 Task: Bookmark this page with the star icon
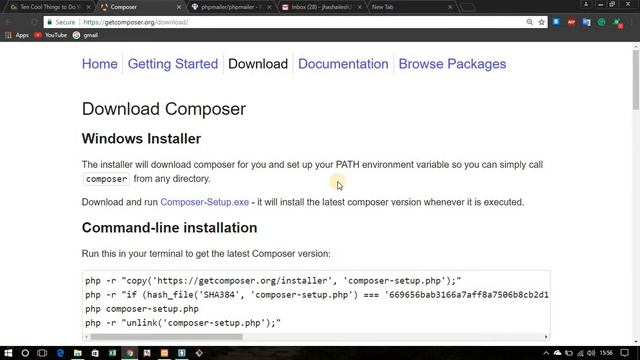(x=541, y=22)
